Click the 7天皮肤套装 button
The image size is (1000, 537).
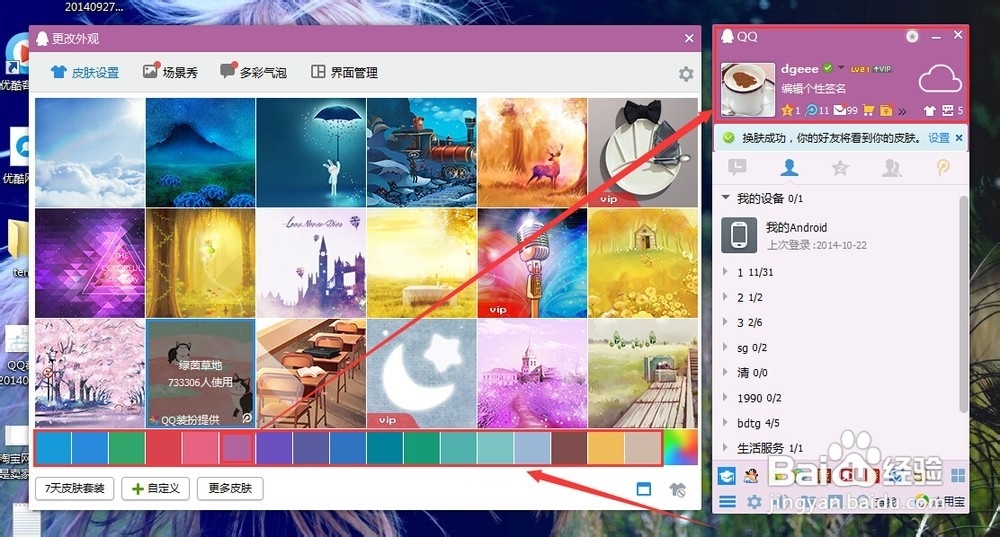pyautogui.click(x=75, y=489)
